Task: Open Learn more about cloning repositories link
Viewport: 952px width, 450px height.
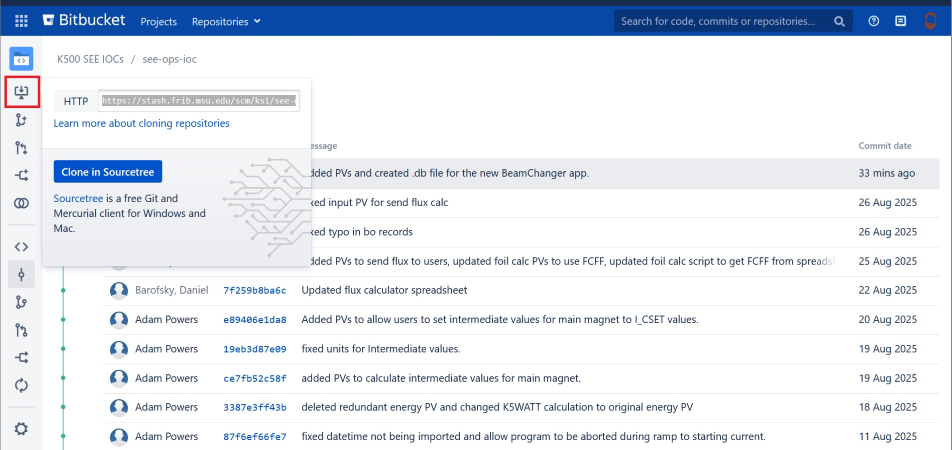Action: coord(141,123)
